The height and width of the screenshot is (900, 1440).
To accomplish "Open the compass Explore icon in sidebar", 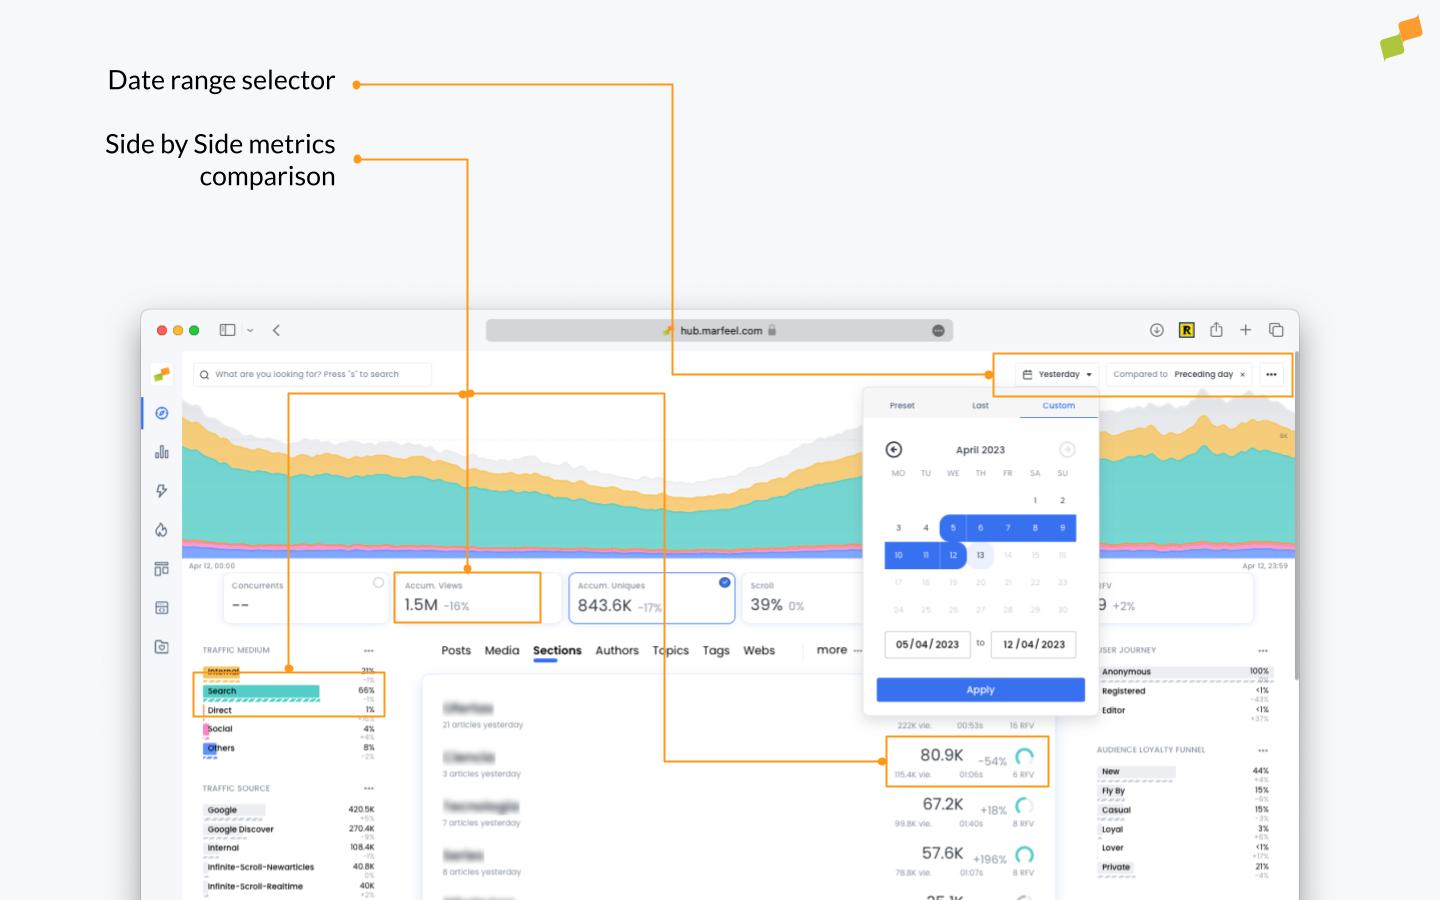I will coord(162,413).
